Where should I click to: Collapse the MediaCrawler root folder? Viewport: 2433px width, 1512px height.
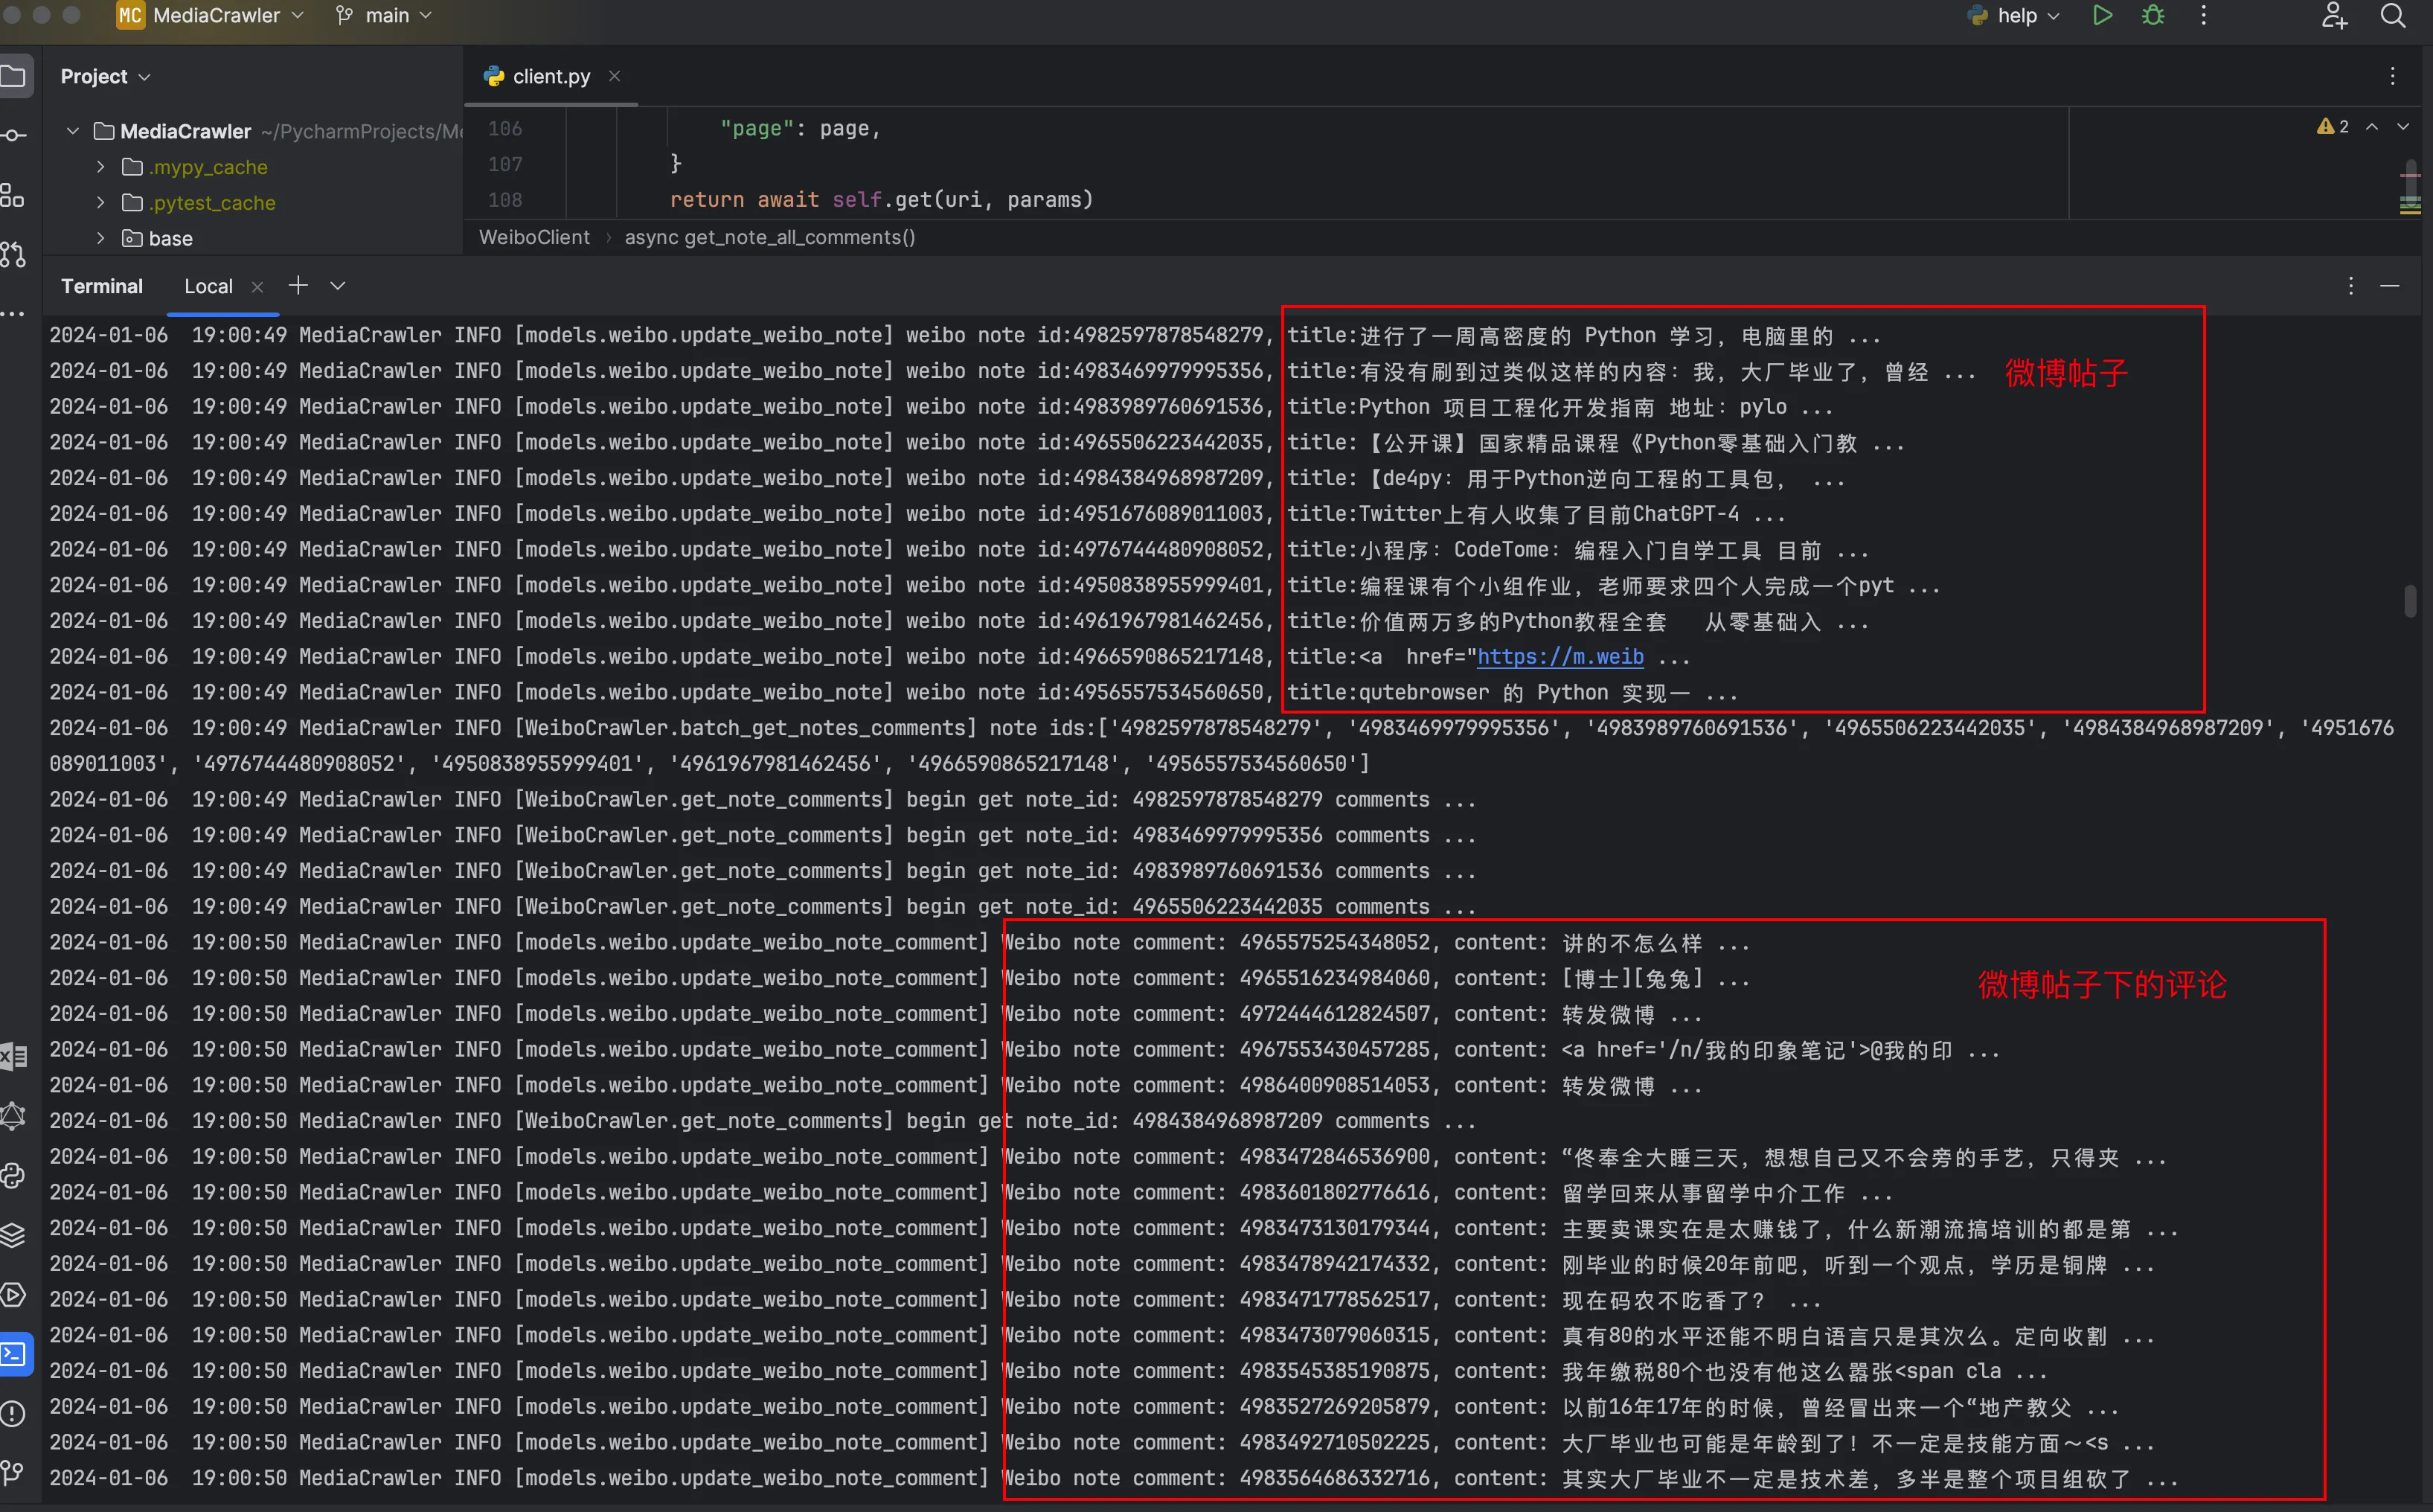tap(72, 131)
